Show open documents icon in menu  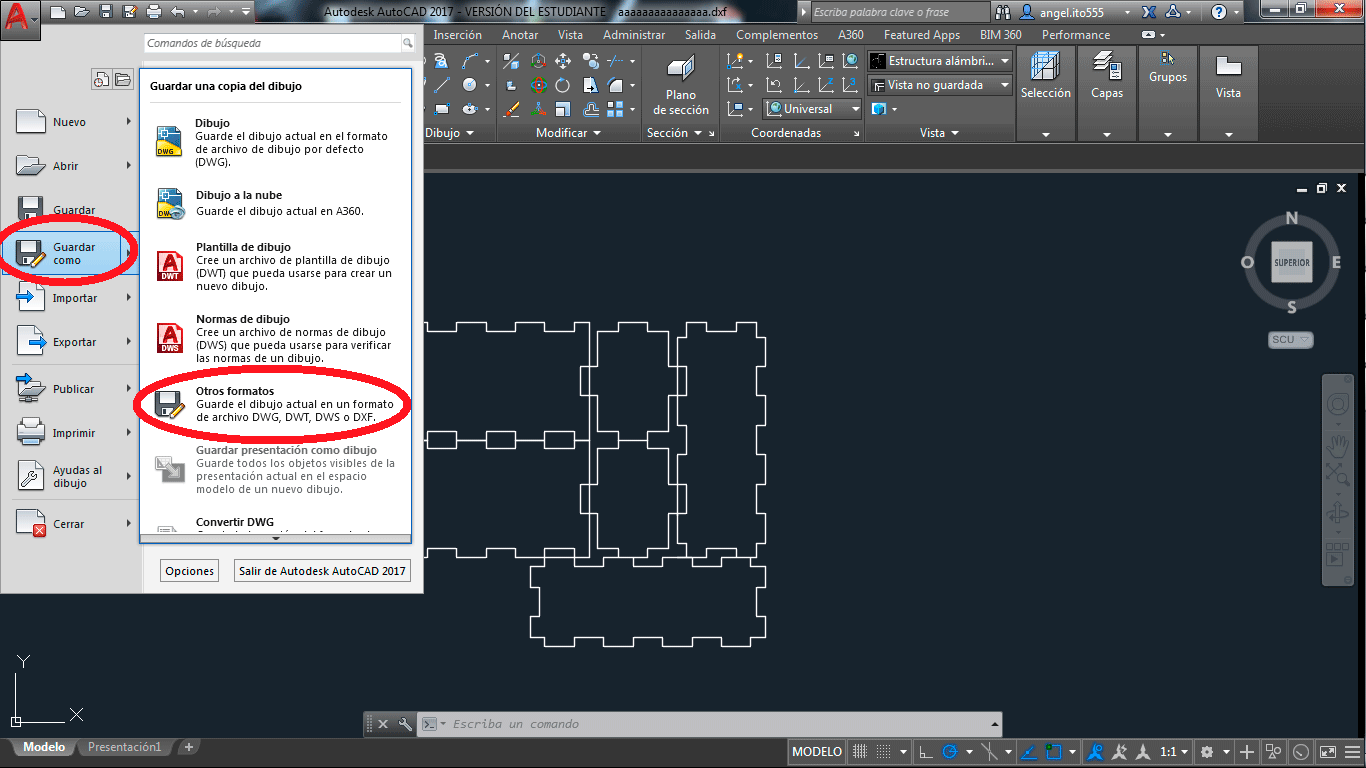coord(122,80)
